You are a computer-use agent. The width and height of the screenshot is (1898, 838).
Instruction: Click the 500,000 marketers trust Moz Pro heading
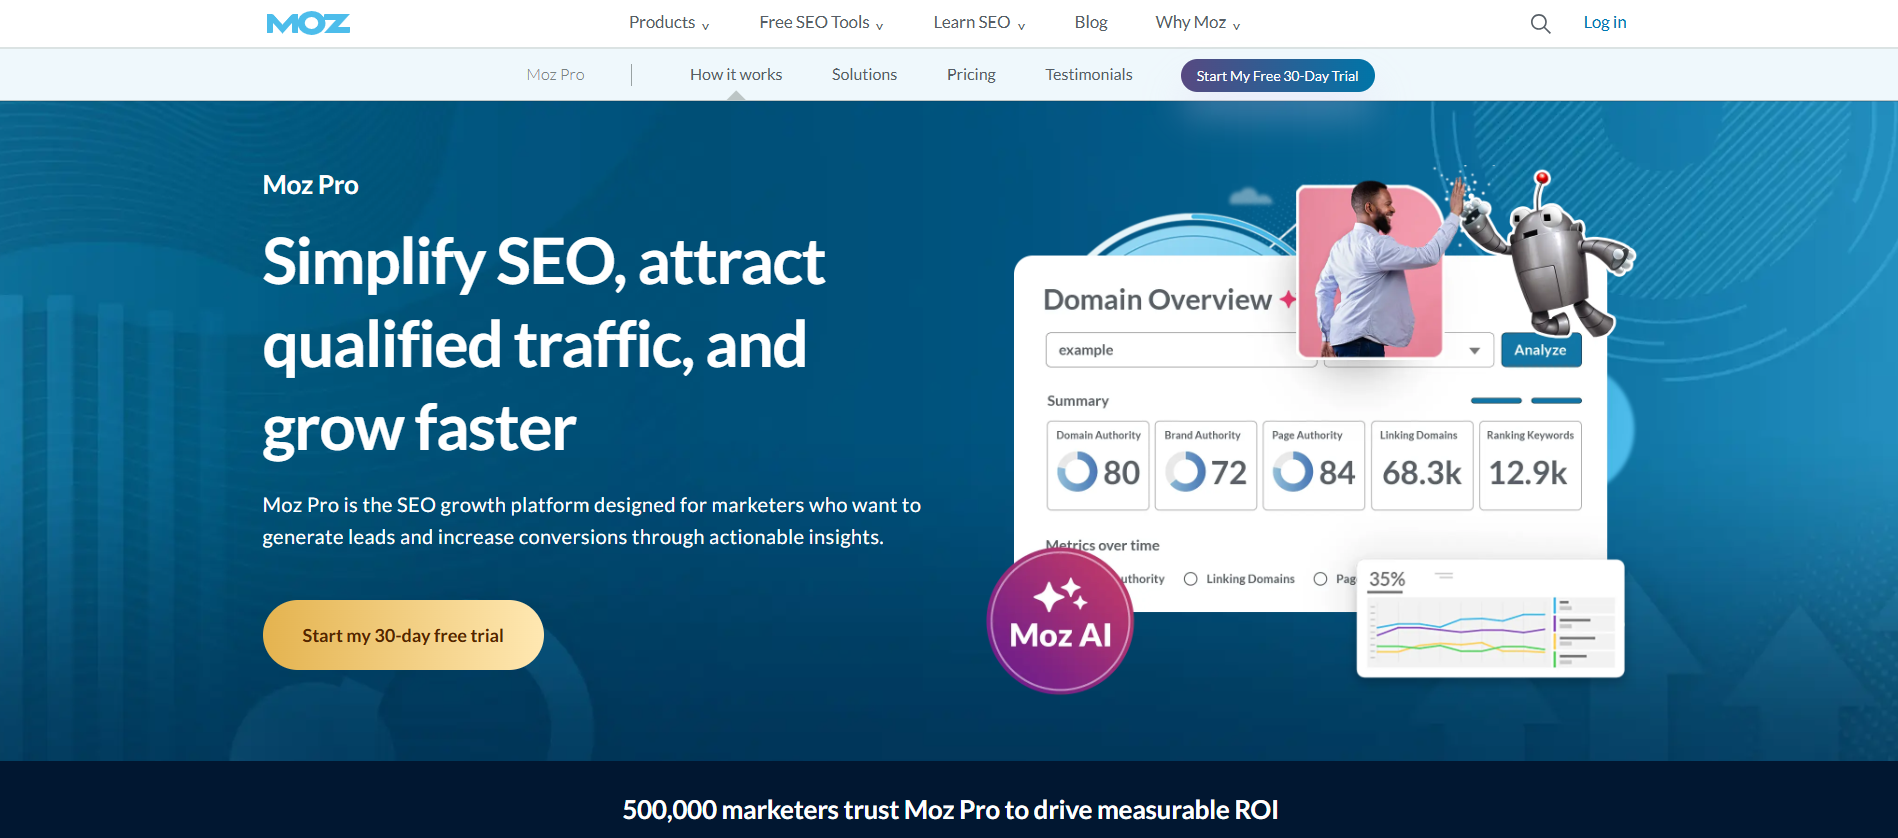pos(950,810)
